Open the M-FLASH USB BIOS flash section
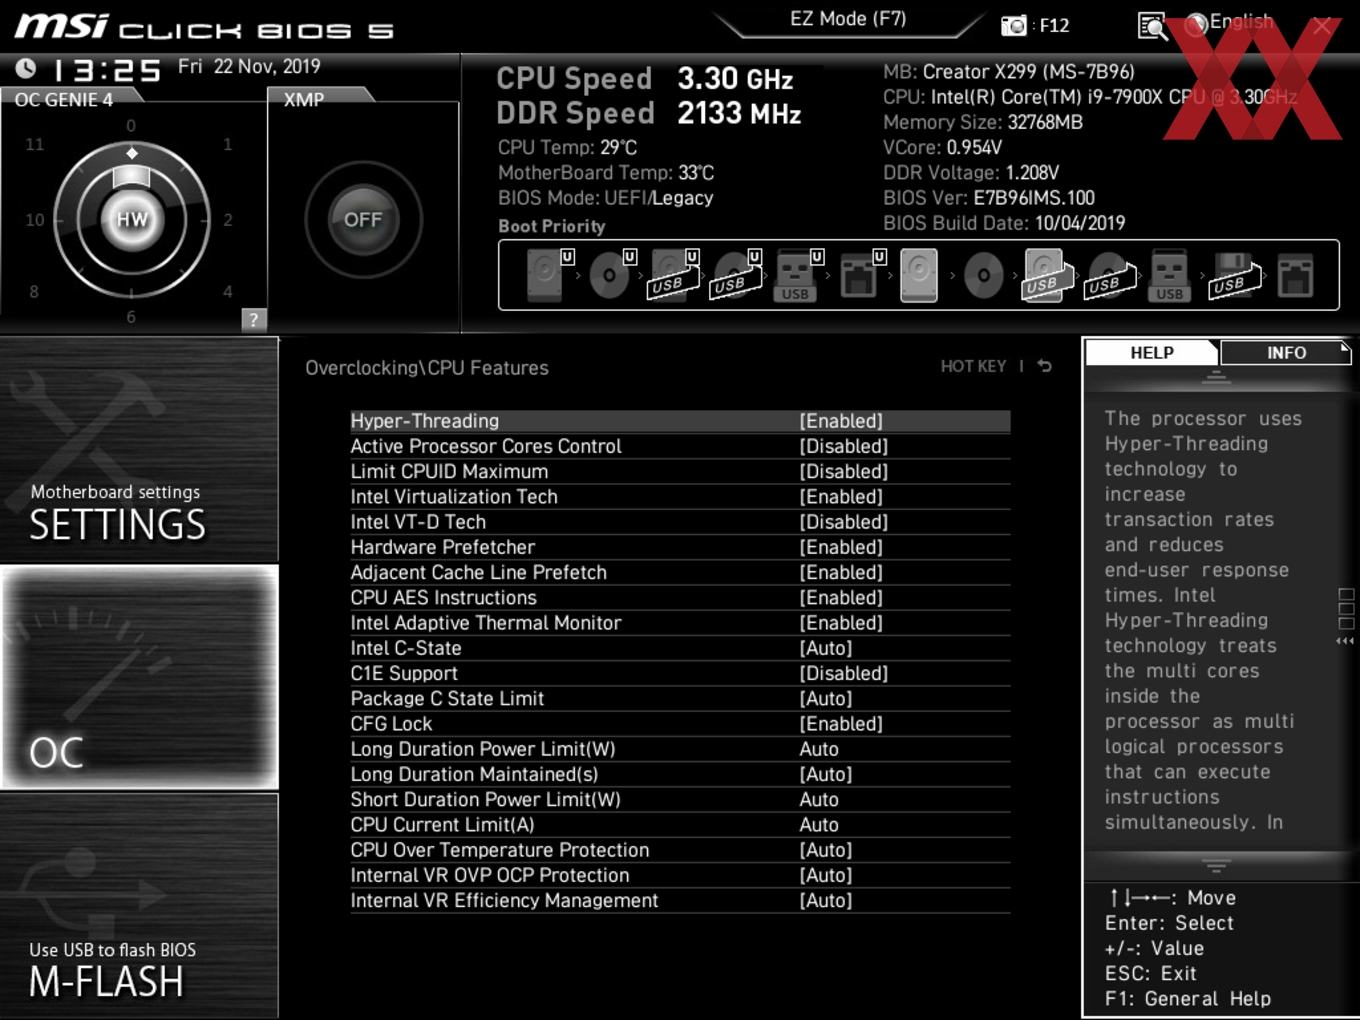The image size is (1360, 1020). [139, 906]
